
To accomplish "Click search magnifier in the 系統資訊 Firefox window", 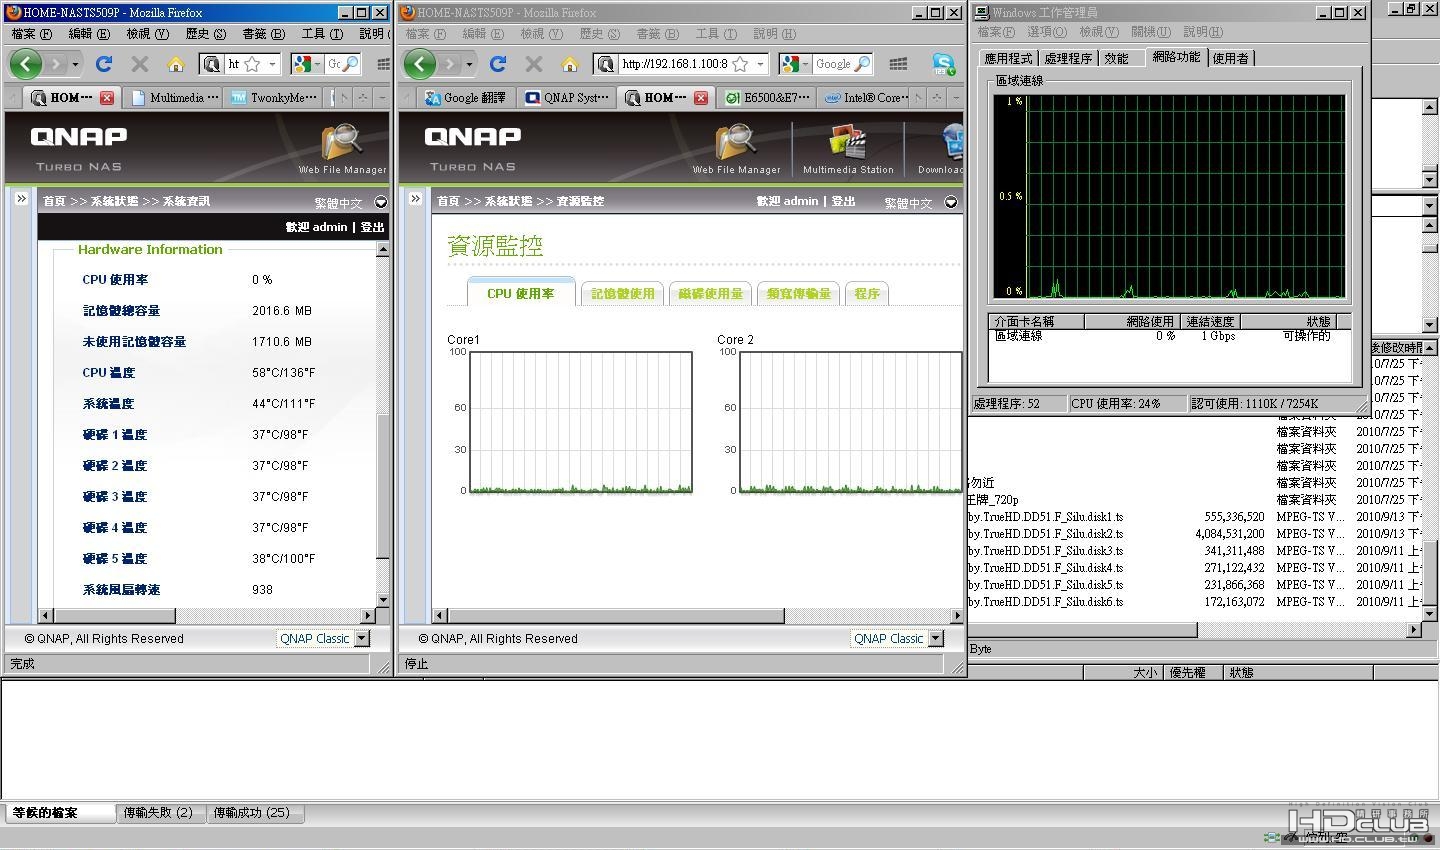I will point(350,64).
